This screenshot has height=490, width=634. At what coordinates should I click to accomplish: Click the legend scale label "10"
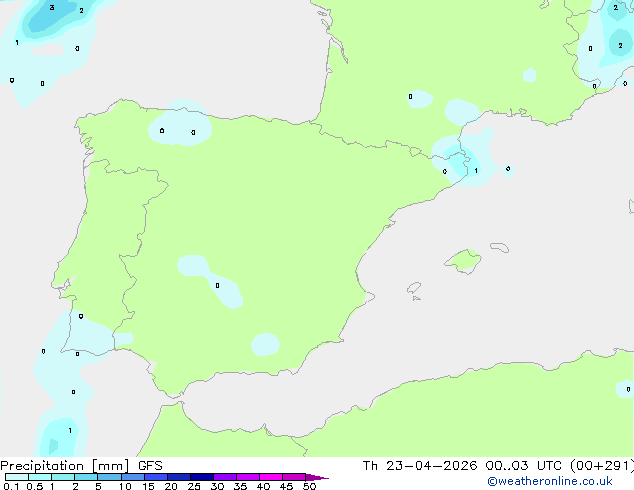(125, 486)
